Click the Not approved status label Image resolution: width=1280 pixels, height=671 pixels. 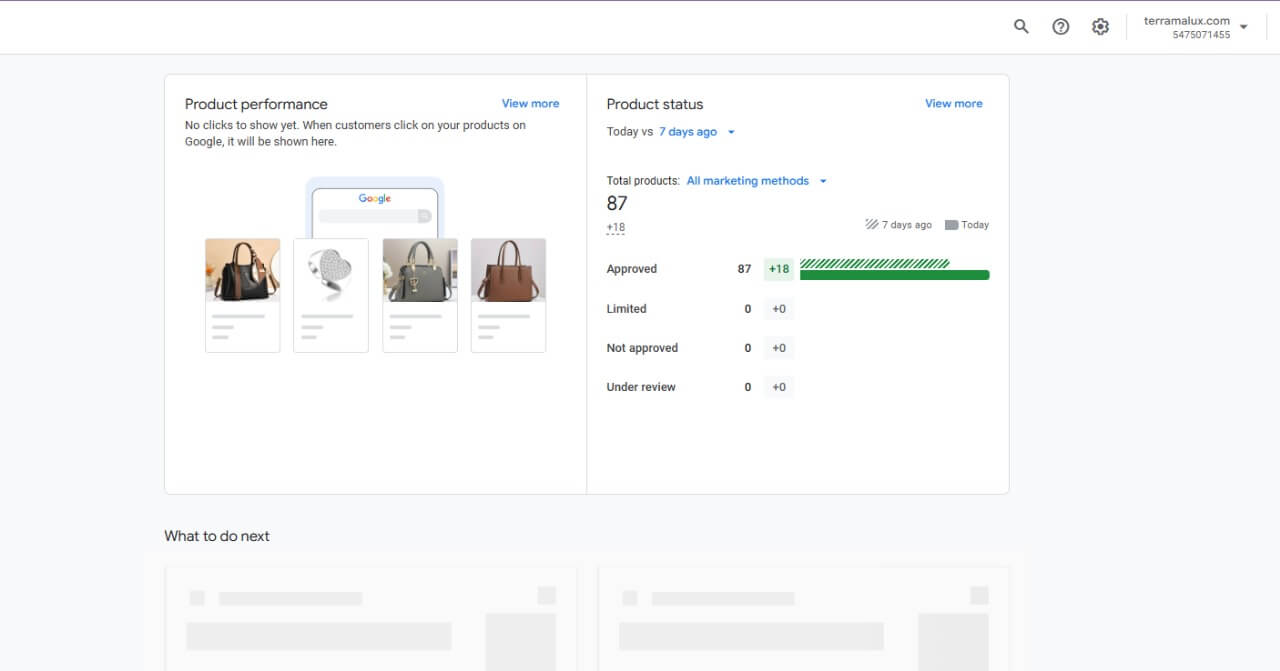(x=642, y=348)
